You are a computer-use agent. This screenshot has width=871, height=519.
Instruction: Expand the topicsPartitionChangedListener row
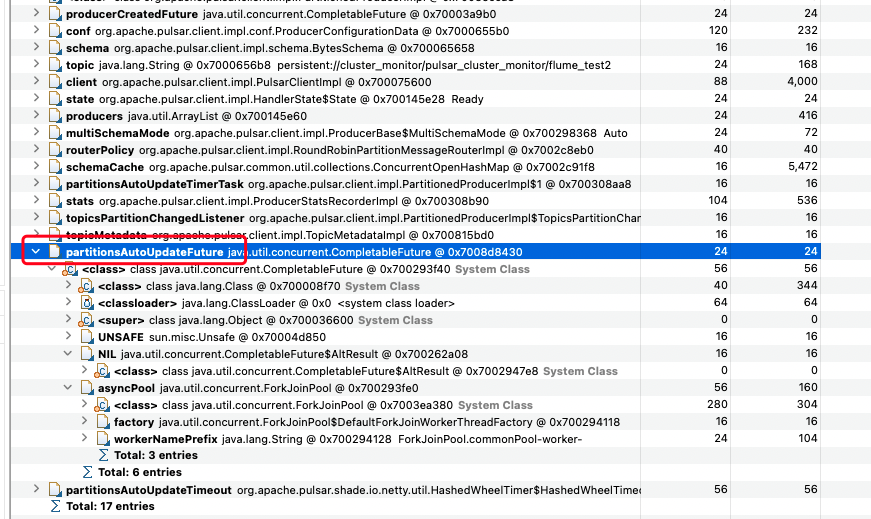[36, 217]
